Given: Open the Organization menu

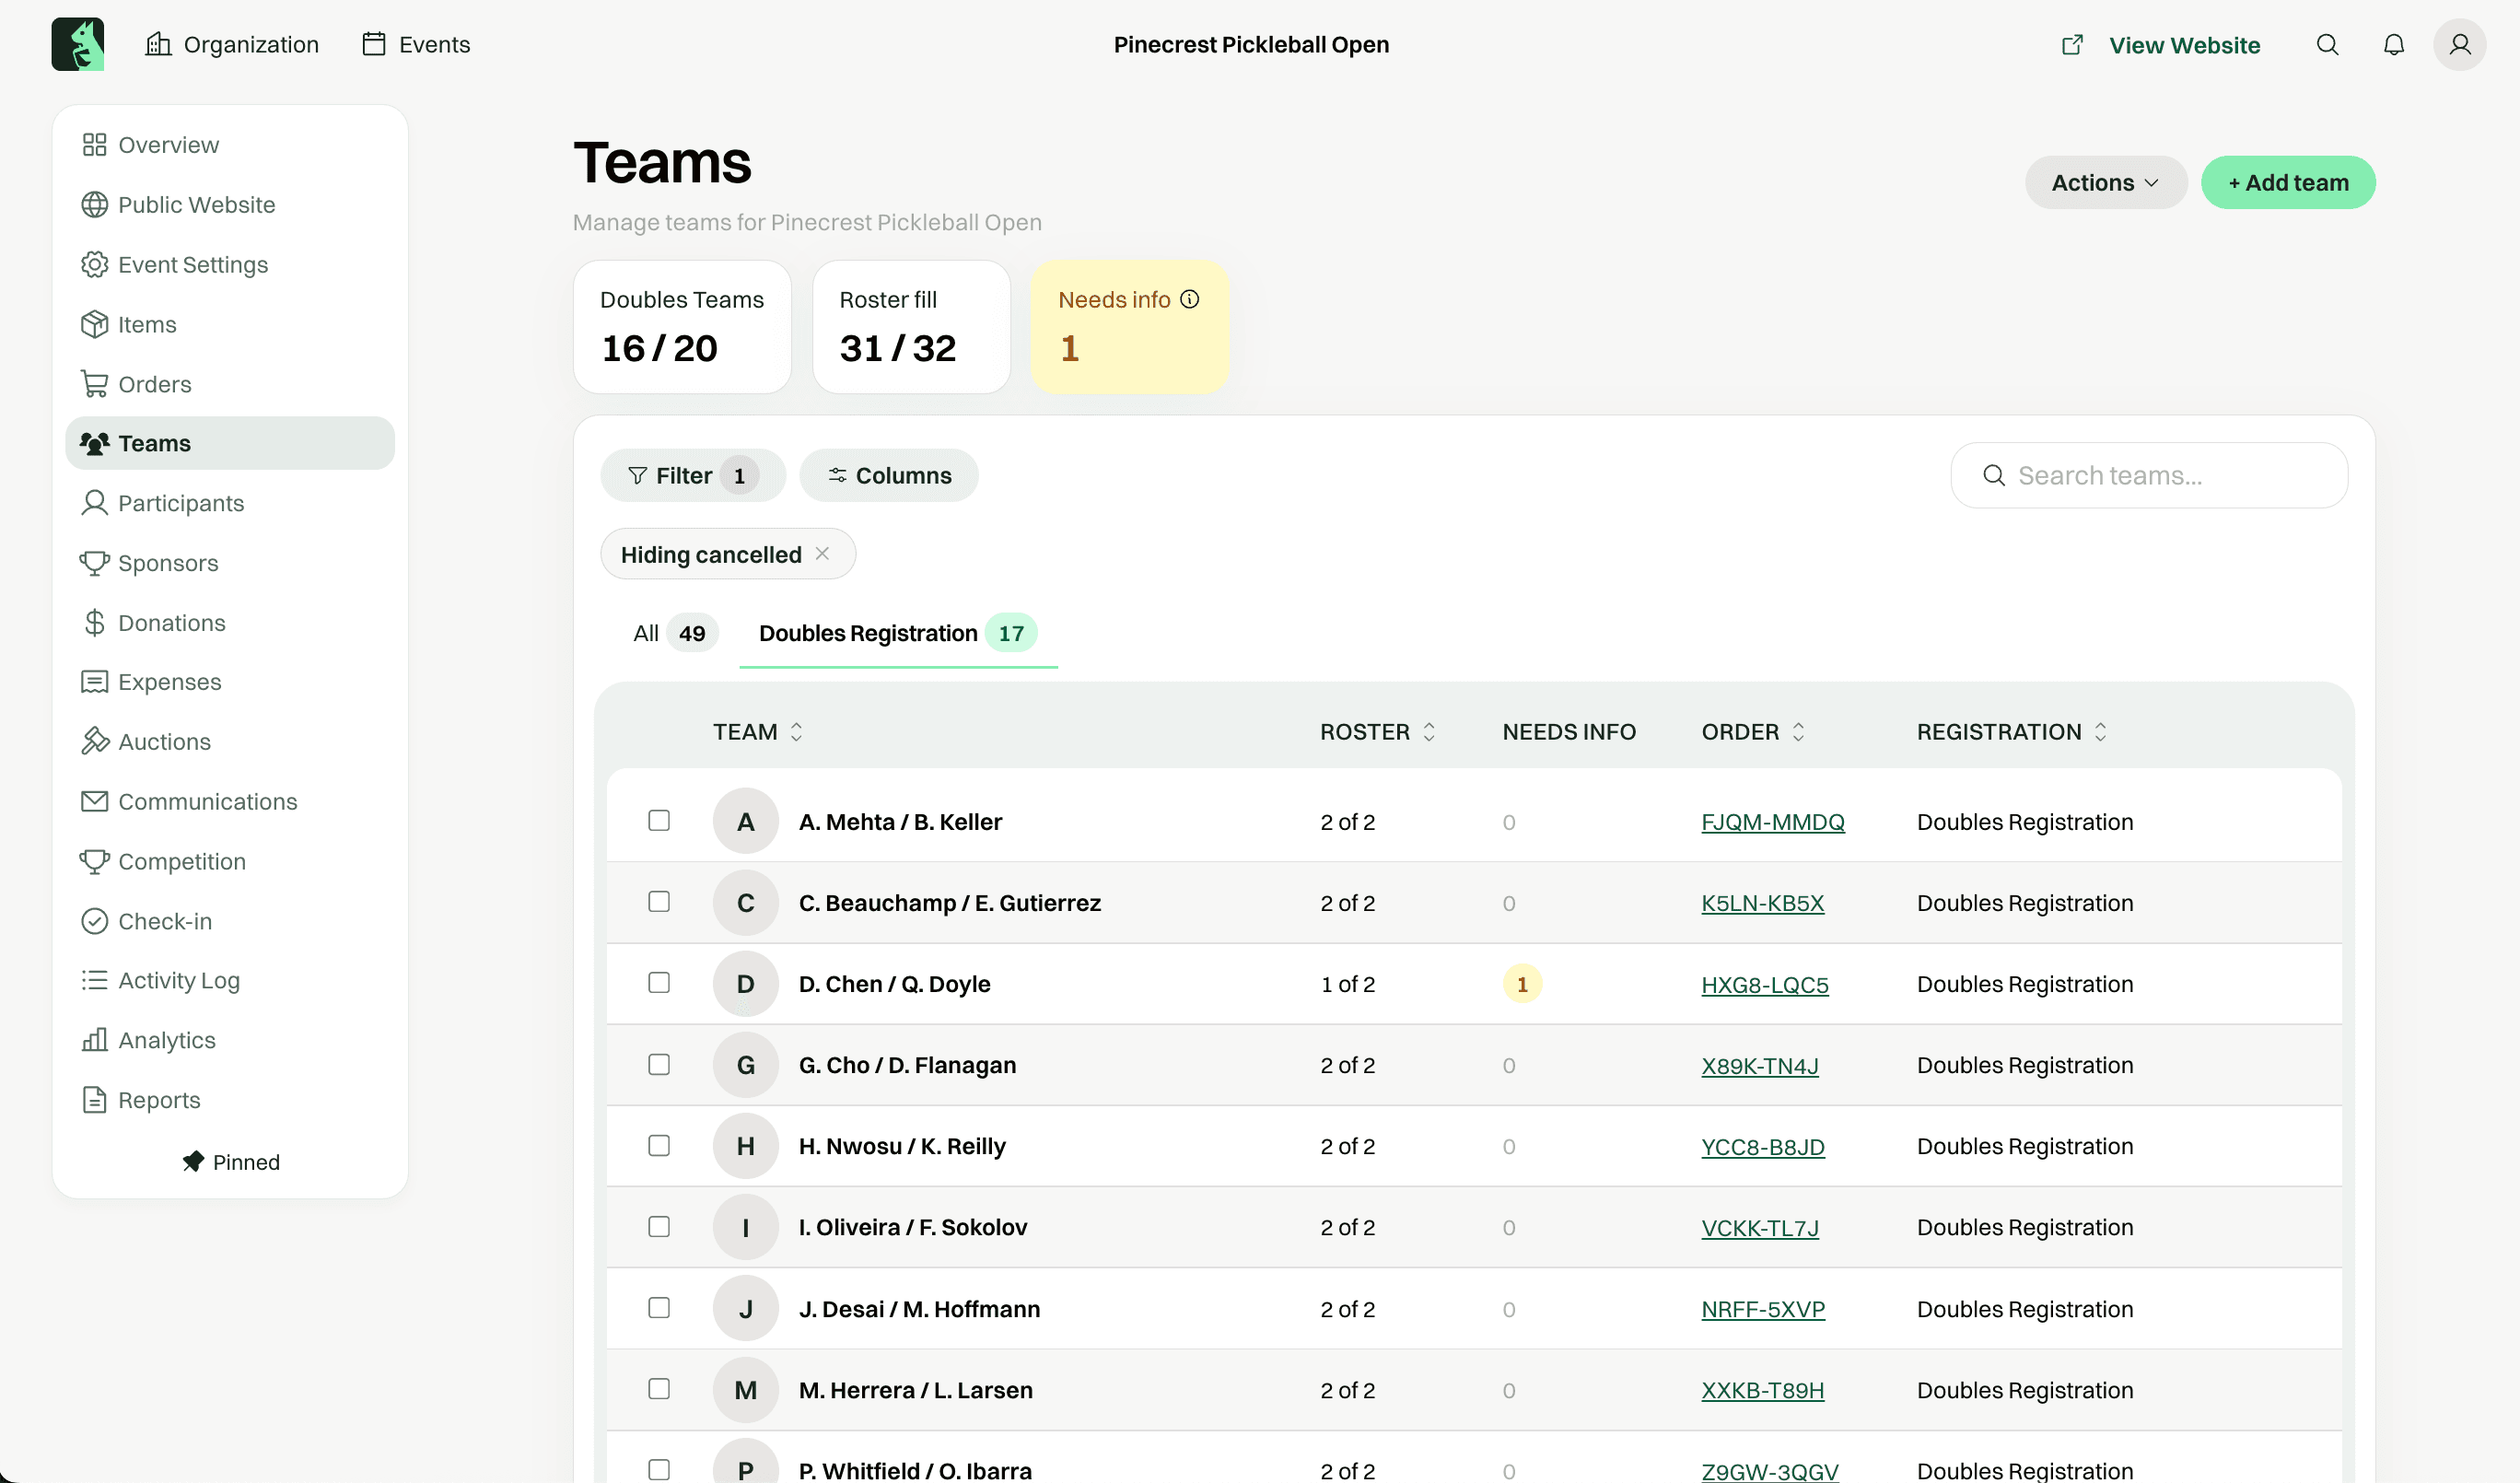Looking at the screenshot, I should tap(232, 45).
